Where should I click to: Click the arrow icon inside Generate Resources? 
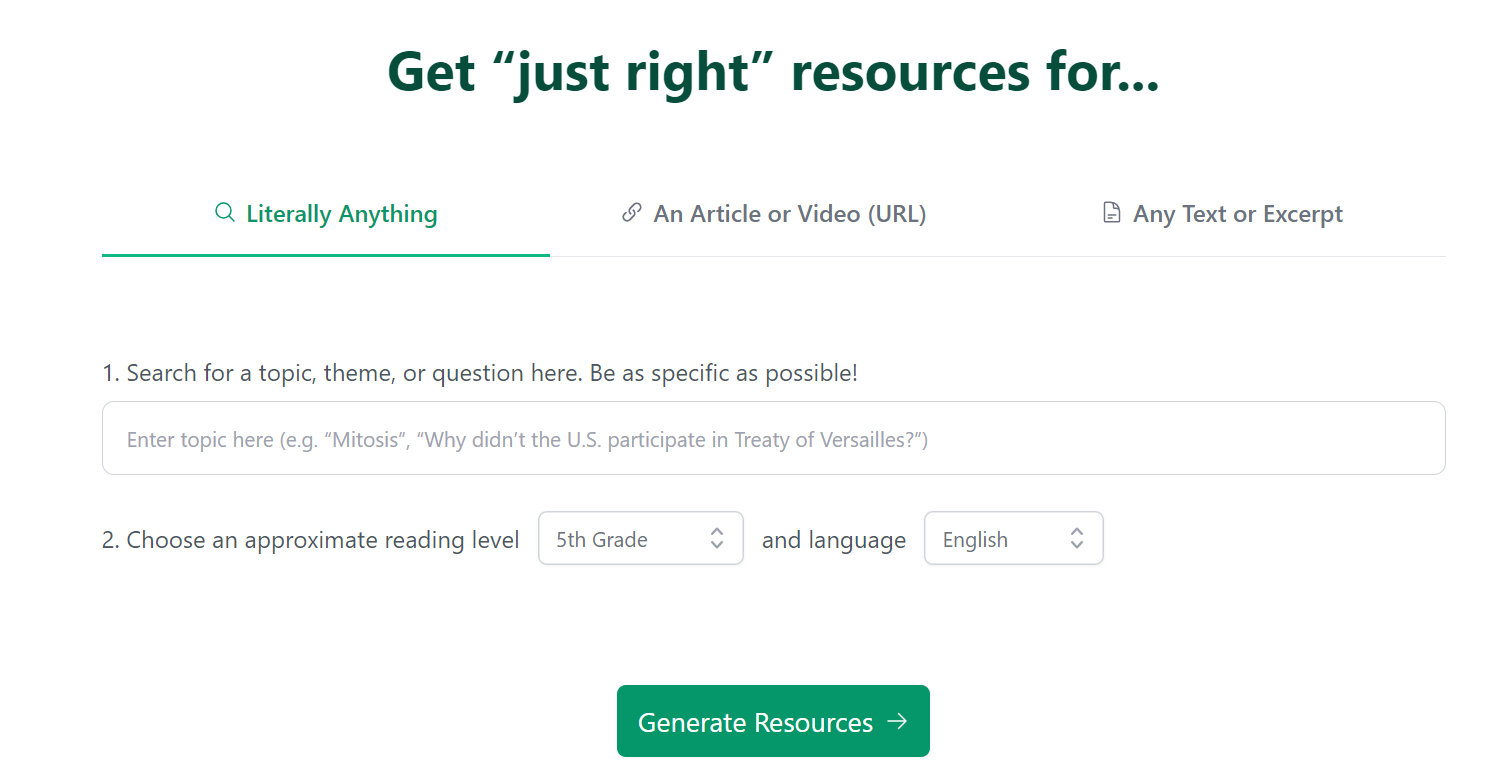click(898, 721)
